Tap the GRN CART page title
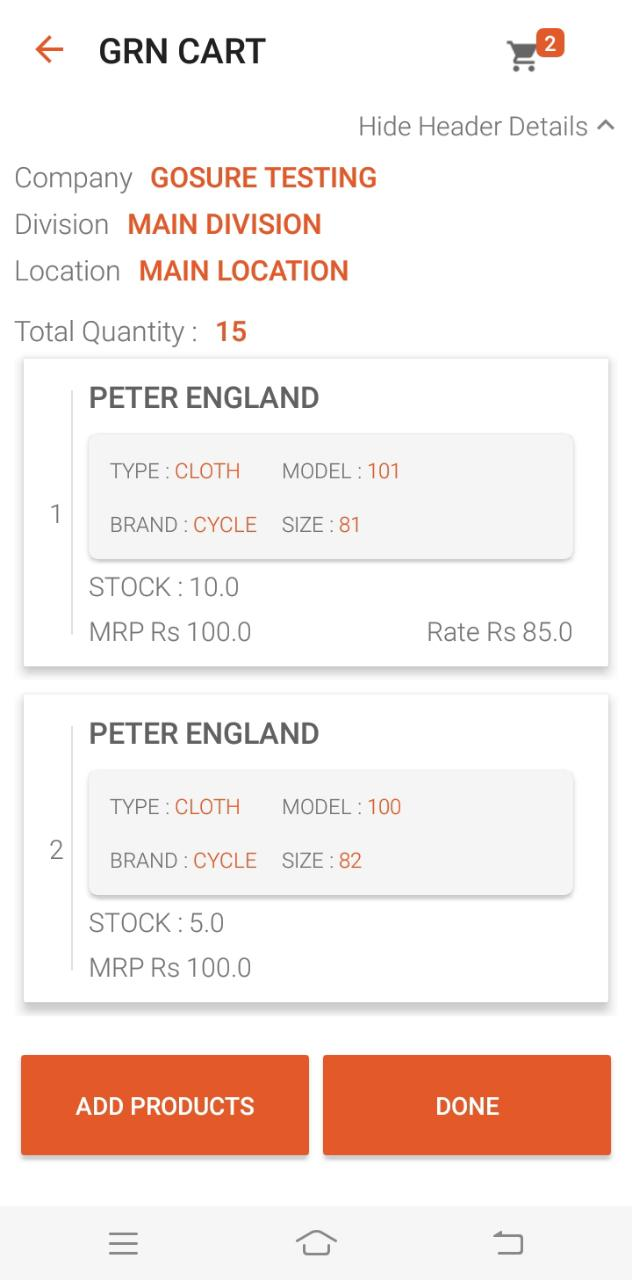The width and height of the screenshot is (632, 1280). 182,51
